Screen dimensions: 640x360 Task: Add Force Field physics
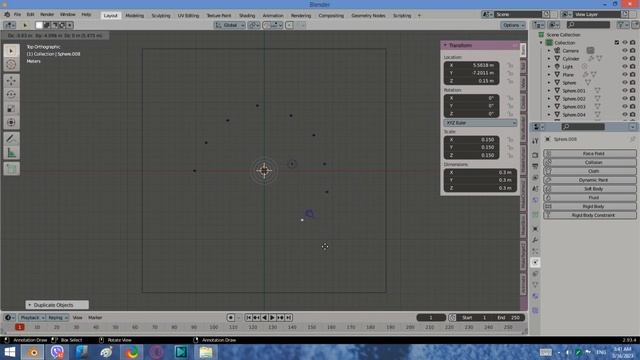[x=590, y=153]
